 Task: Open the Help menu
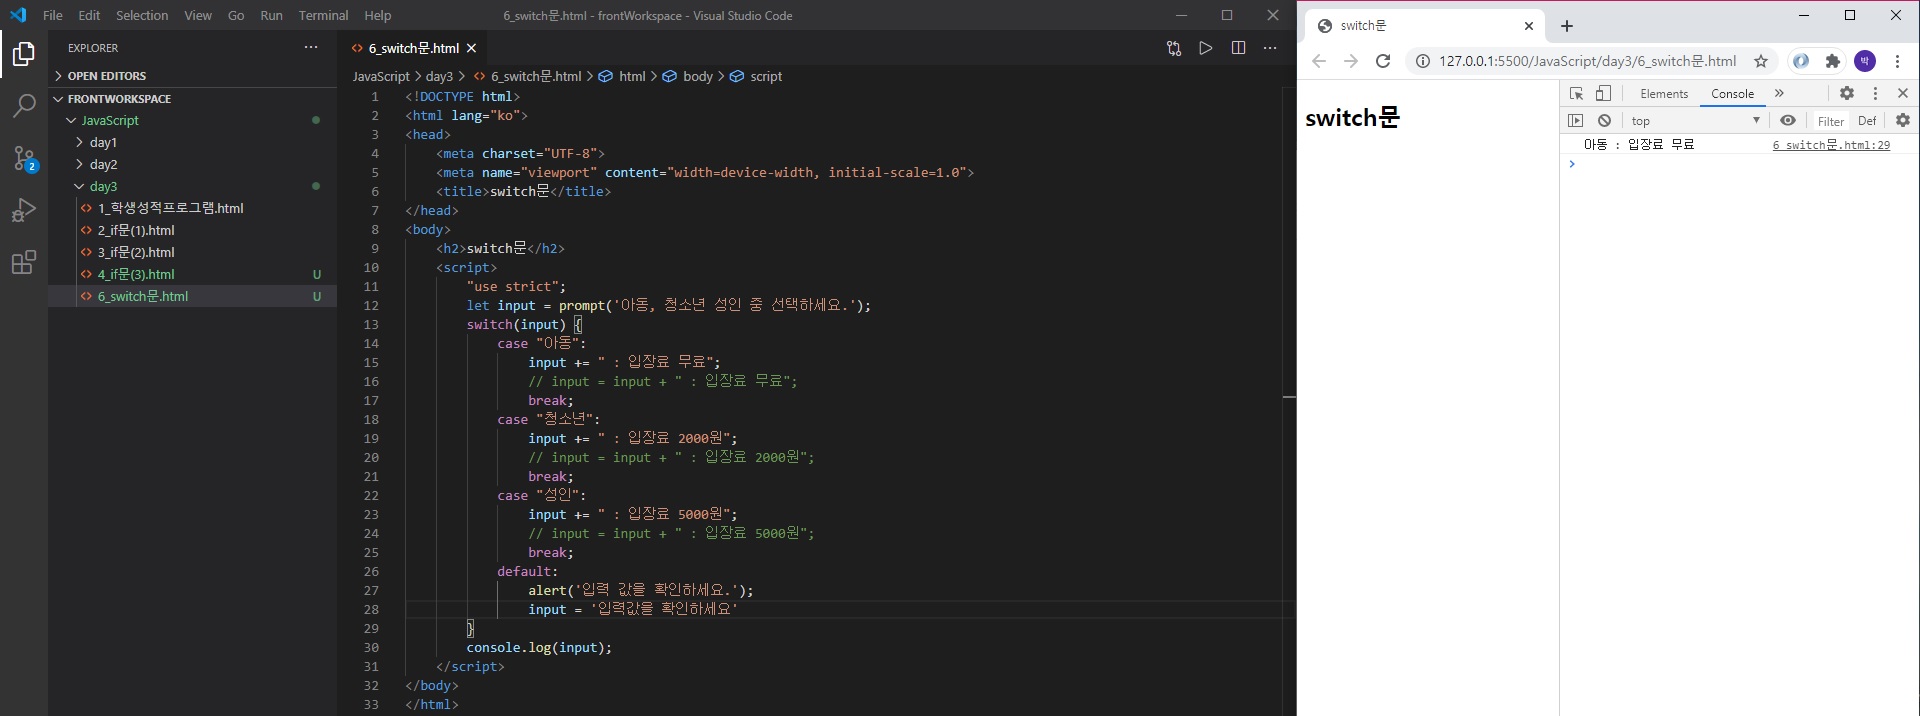tap(378, 15)
